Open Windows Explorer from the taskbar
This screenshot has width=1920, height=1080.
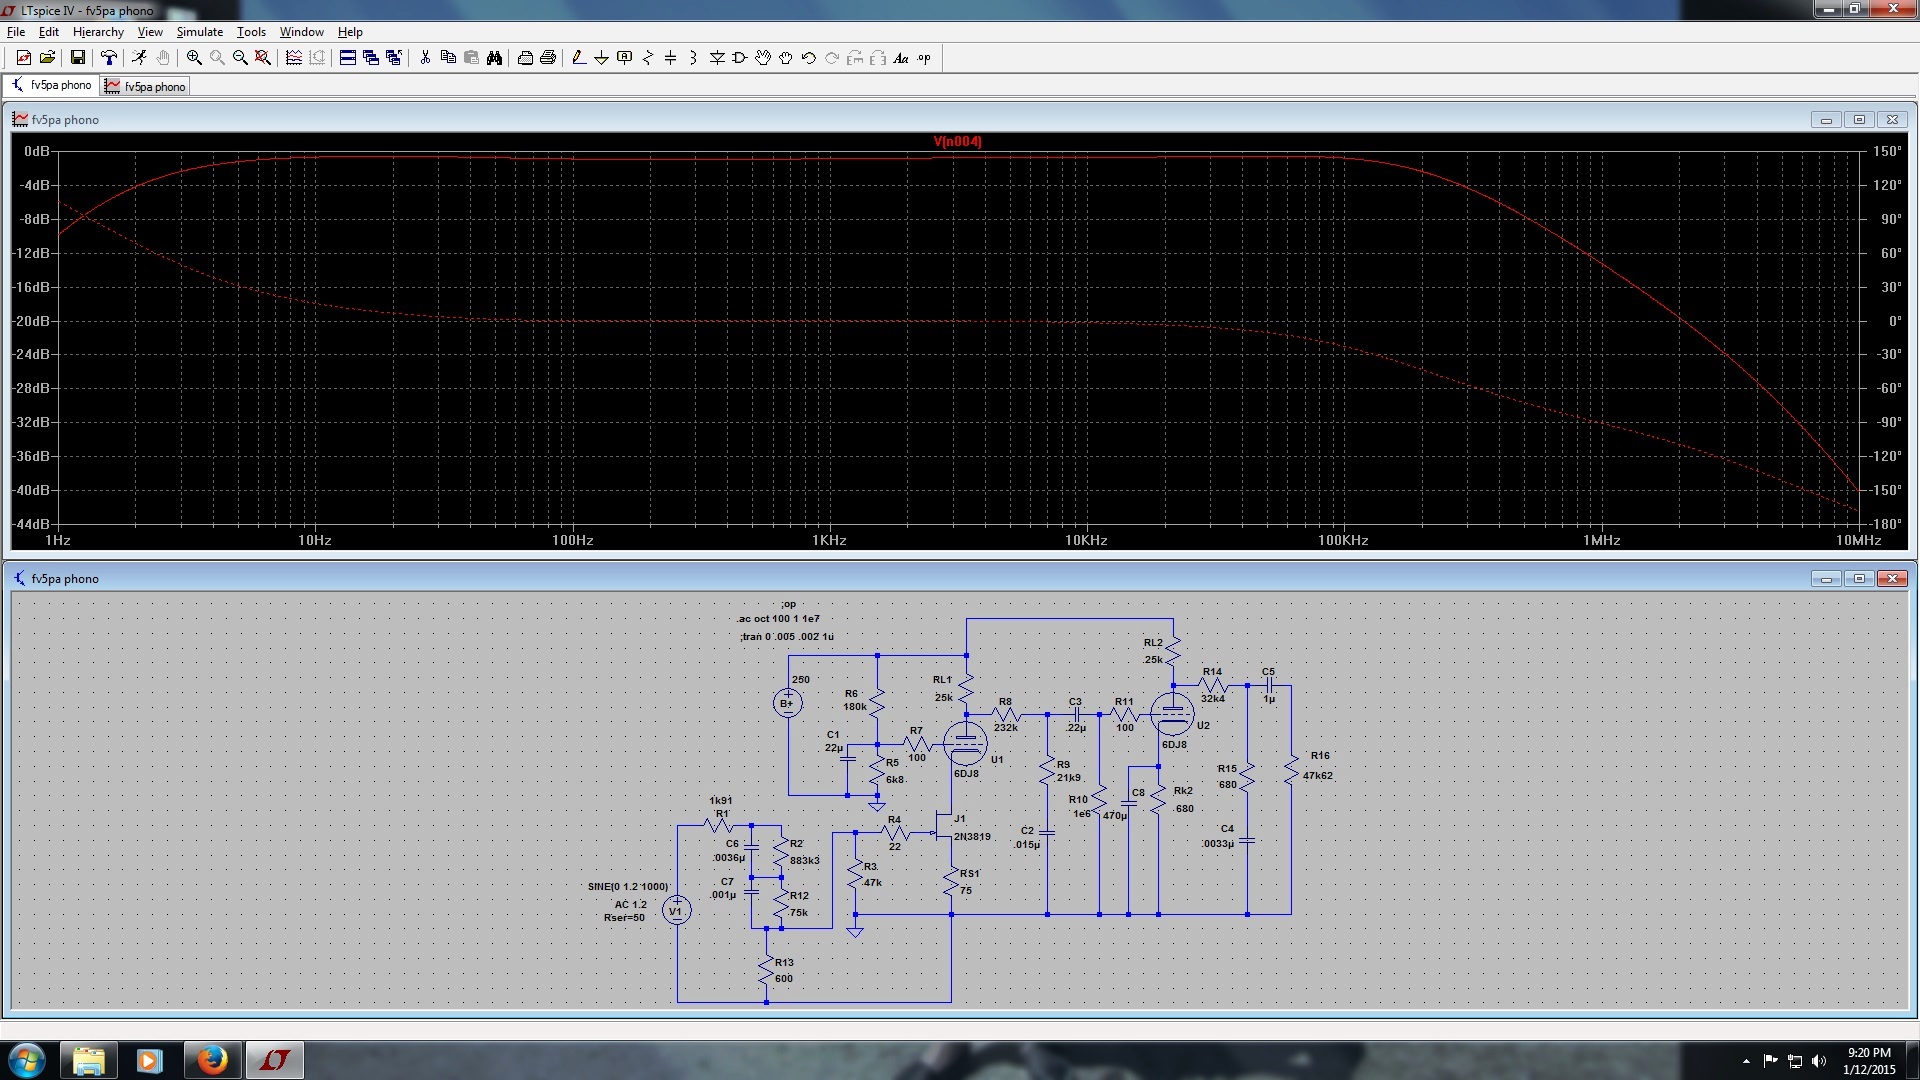(89, 1060)
